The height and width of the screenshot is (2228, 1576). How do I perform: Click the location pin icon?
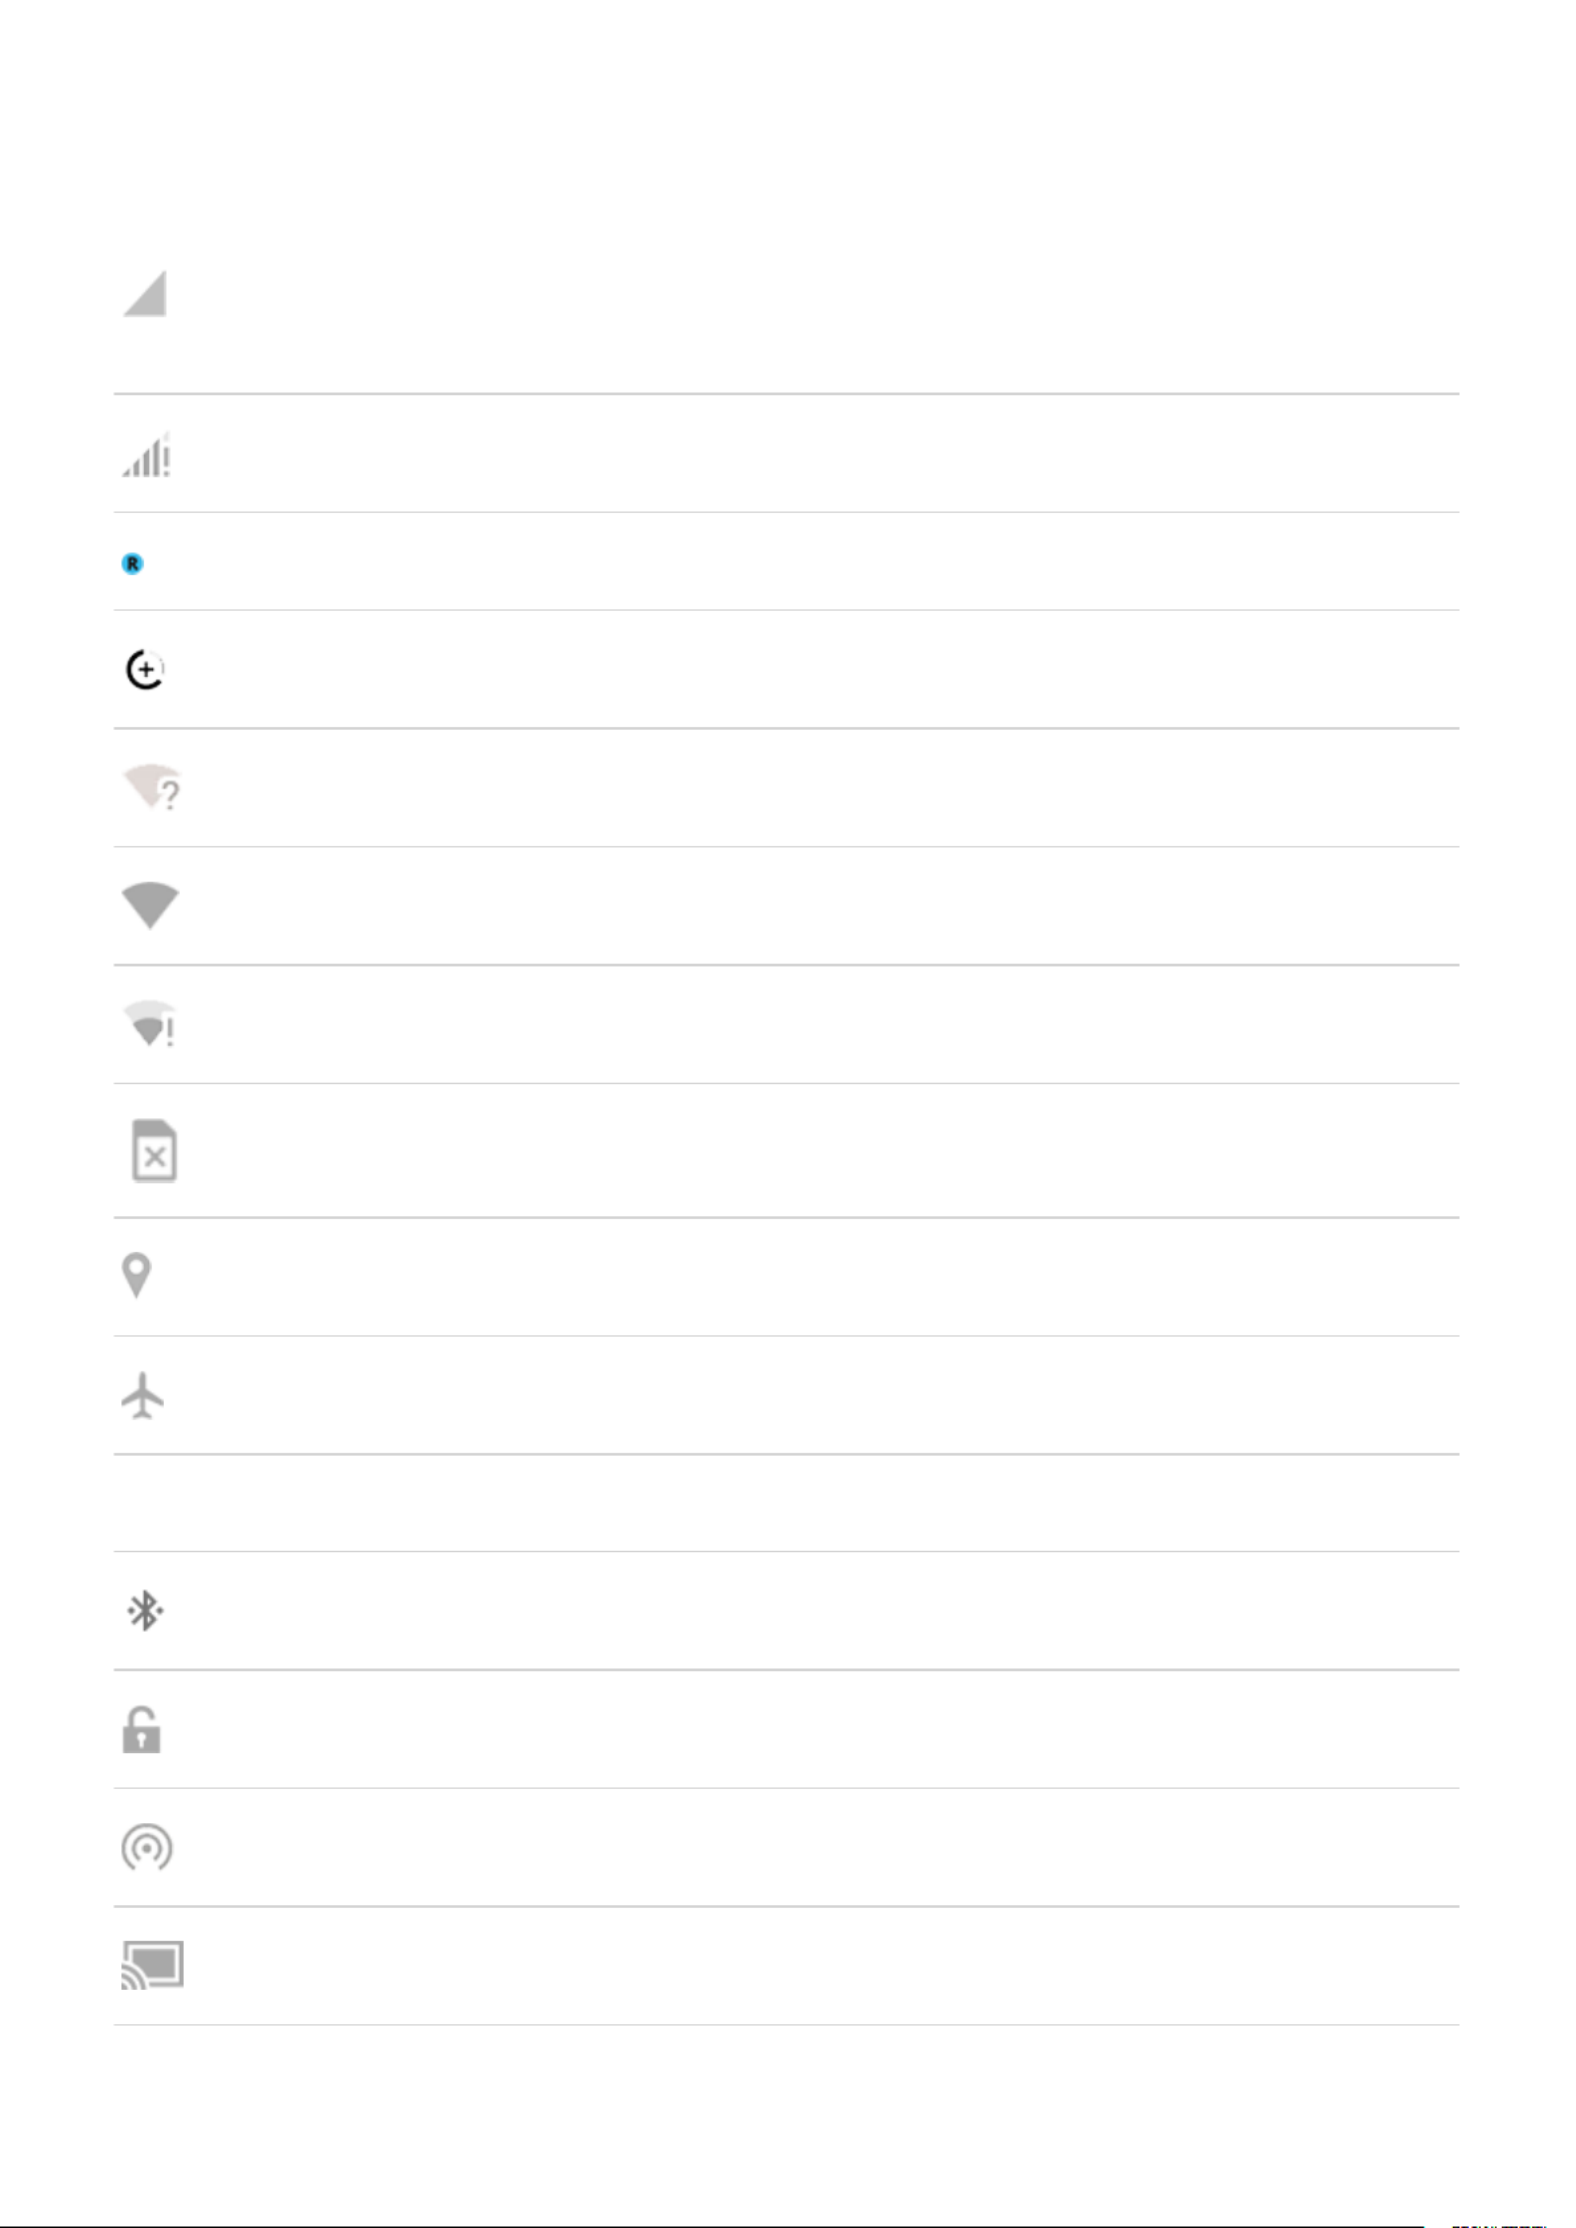[x=136, y=1276]
